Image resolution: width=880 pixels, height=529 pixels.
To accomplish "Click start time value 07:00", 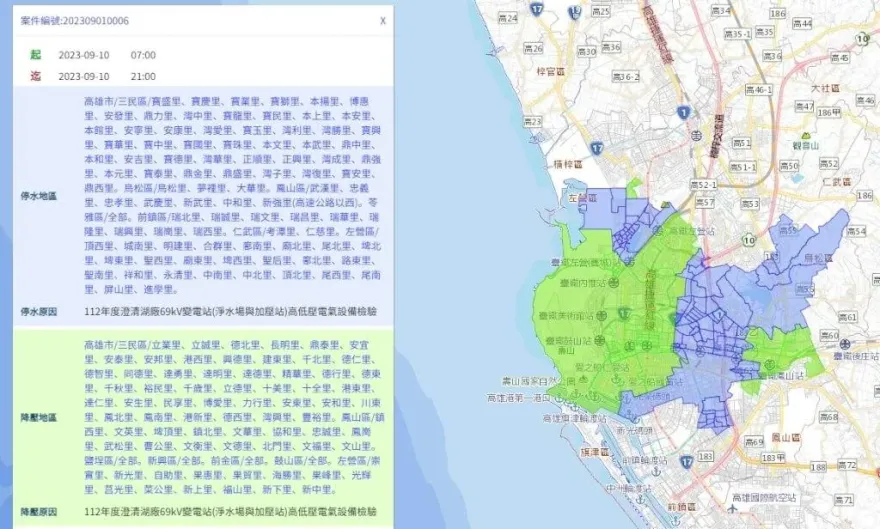I will coord(143,55).
